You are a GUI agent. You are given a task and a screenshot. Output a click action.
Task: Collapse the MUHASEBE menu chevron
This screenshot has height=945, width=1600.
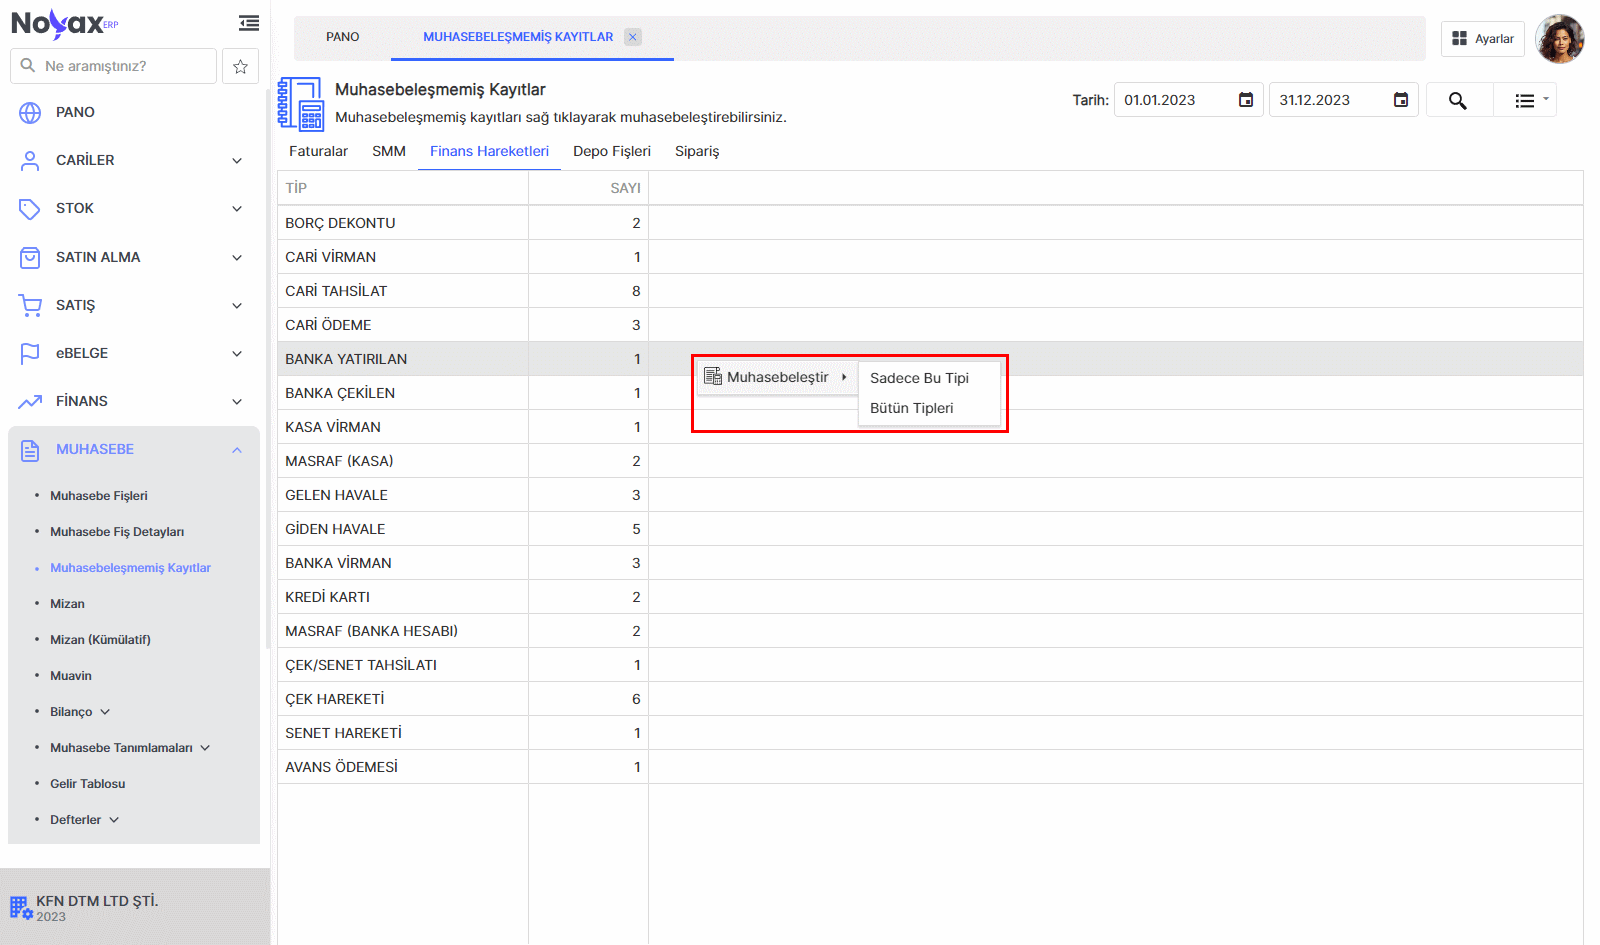pos(237,450)
